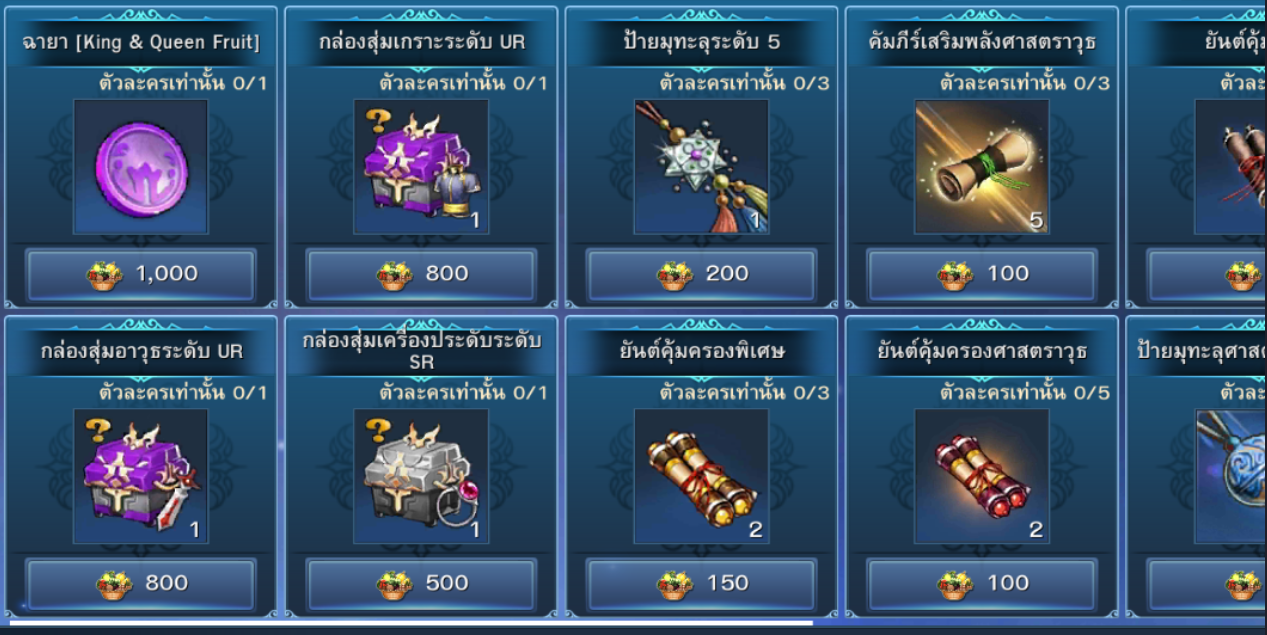Choose the glowing weapon enhancement scroll icon
The height and width of the screenshot is (635, 1267).
pos(982,166)
